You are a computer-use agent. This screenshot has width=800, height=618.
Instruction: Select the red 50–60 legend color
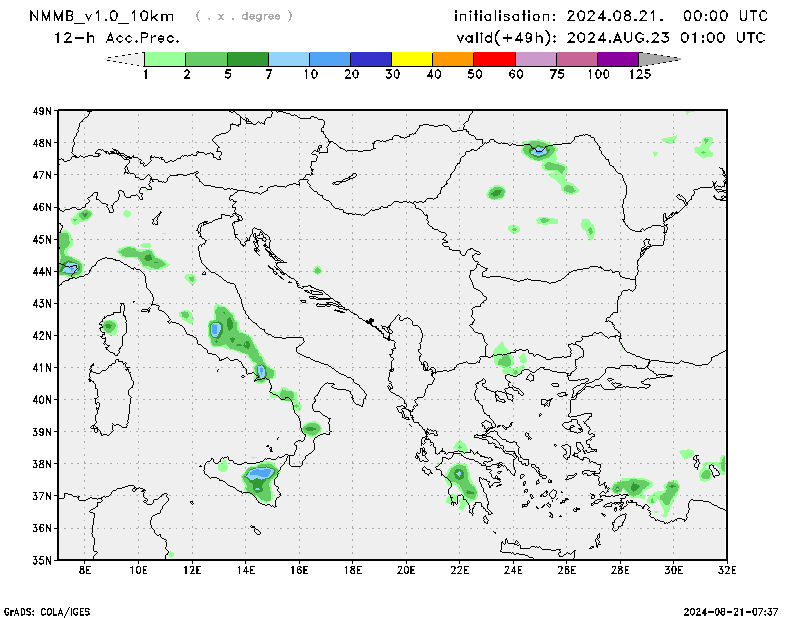tap(494, 59)
